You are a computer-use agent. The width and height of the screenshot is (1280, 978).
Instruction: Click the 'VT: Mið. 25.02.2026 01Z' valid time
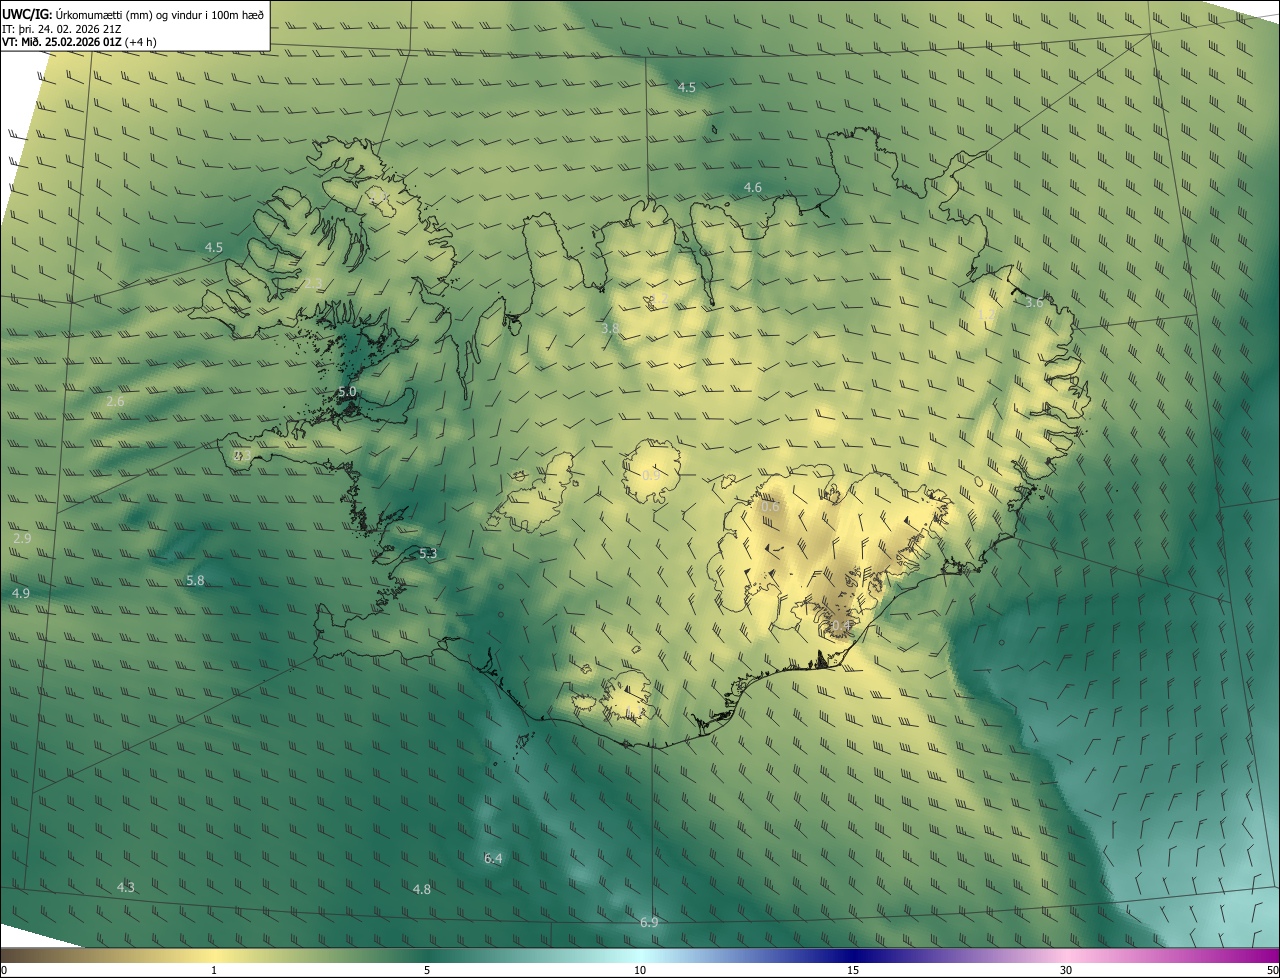[x=63, y=42]
